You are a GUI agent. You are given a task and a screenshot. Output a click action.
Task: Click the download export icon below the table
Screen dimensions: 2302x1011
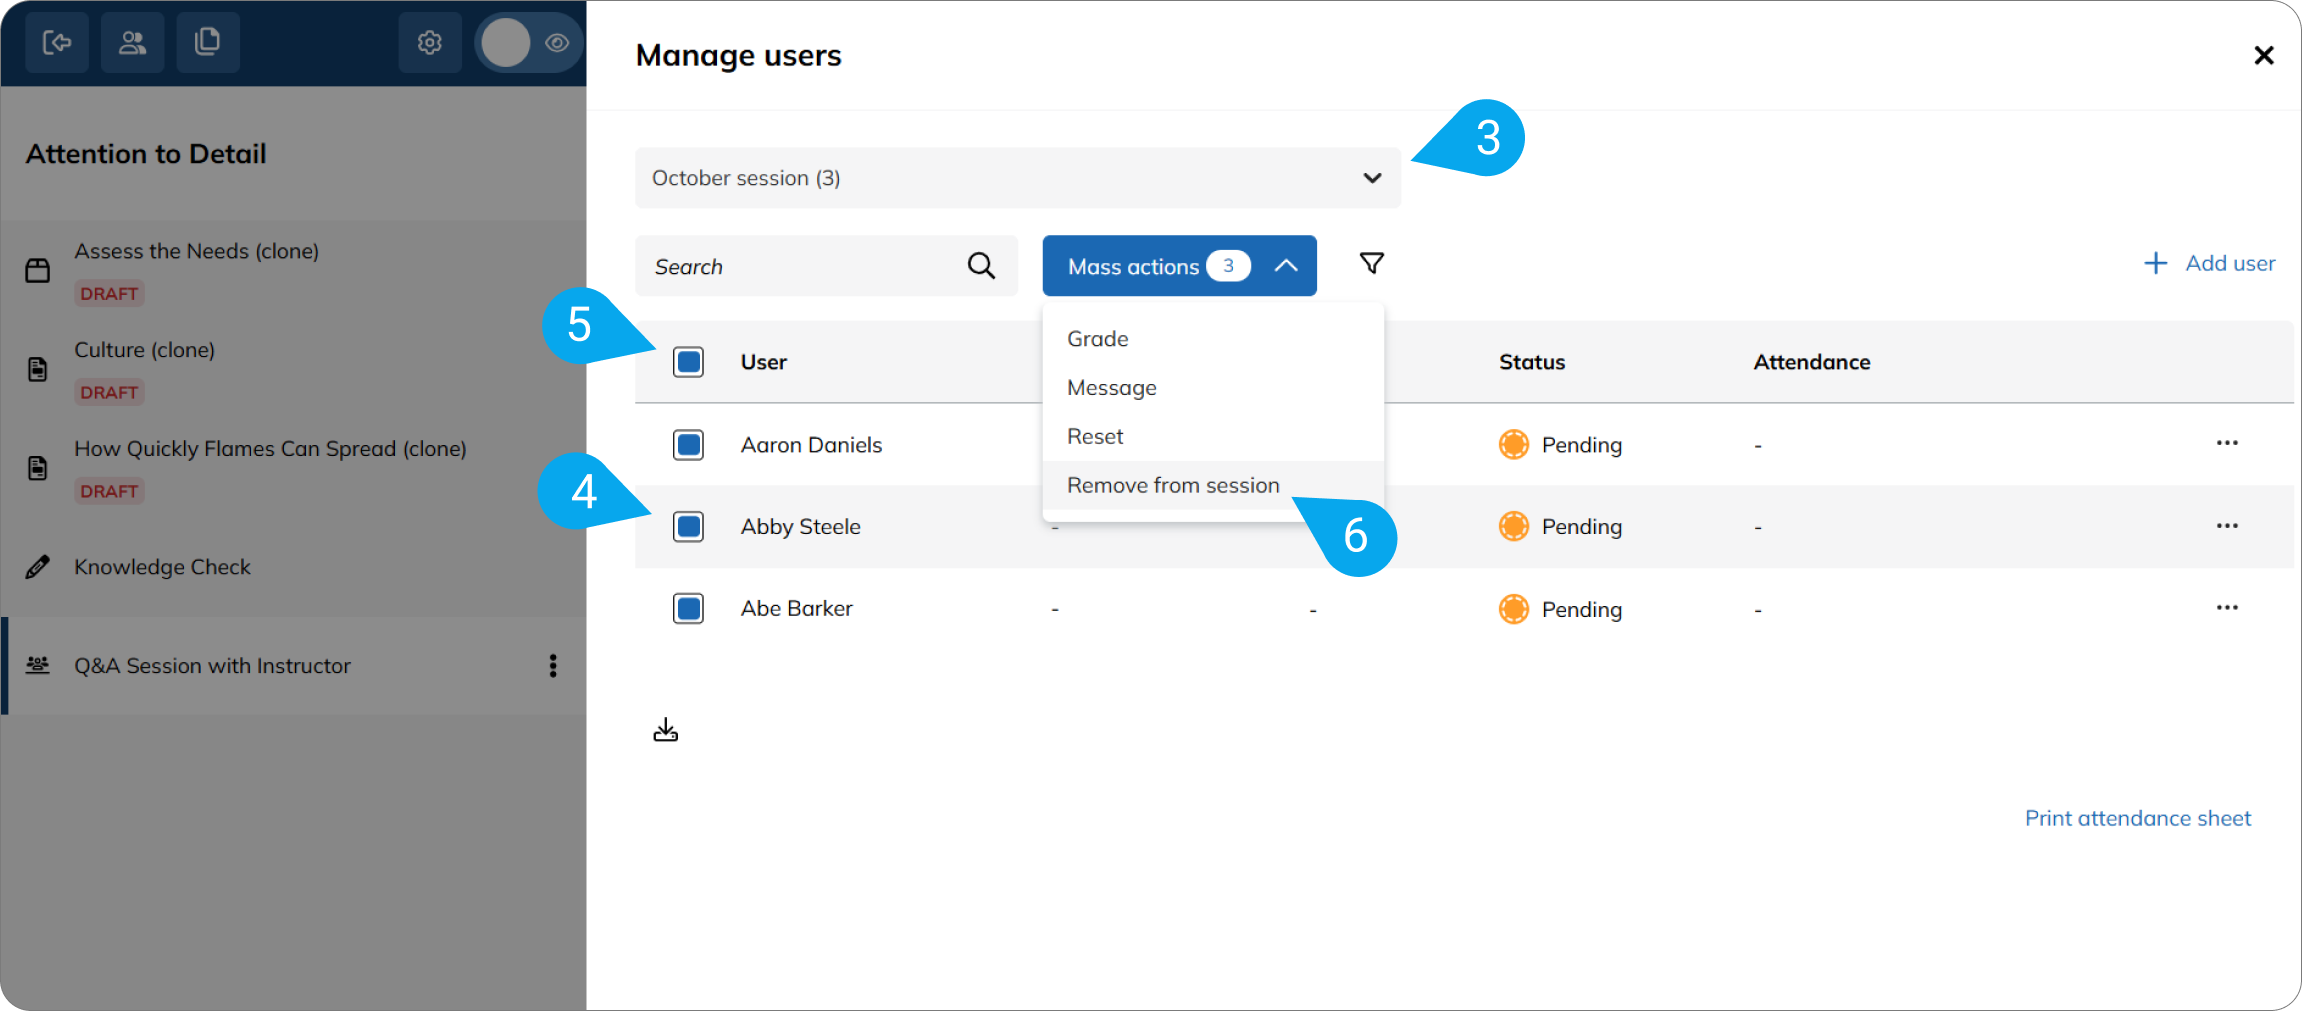click(x=666, y=730)
